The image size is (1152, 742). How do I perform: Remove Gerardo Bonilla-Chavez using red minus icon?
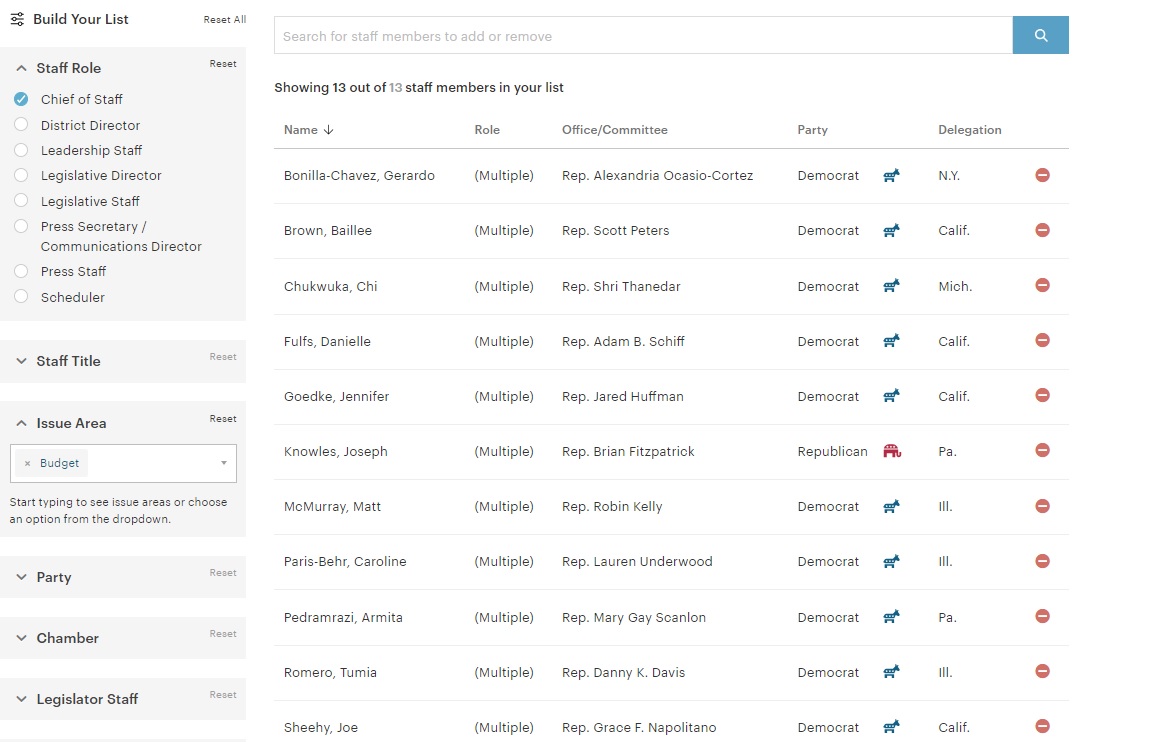[x=1042, y=175]
